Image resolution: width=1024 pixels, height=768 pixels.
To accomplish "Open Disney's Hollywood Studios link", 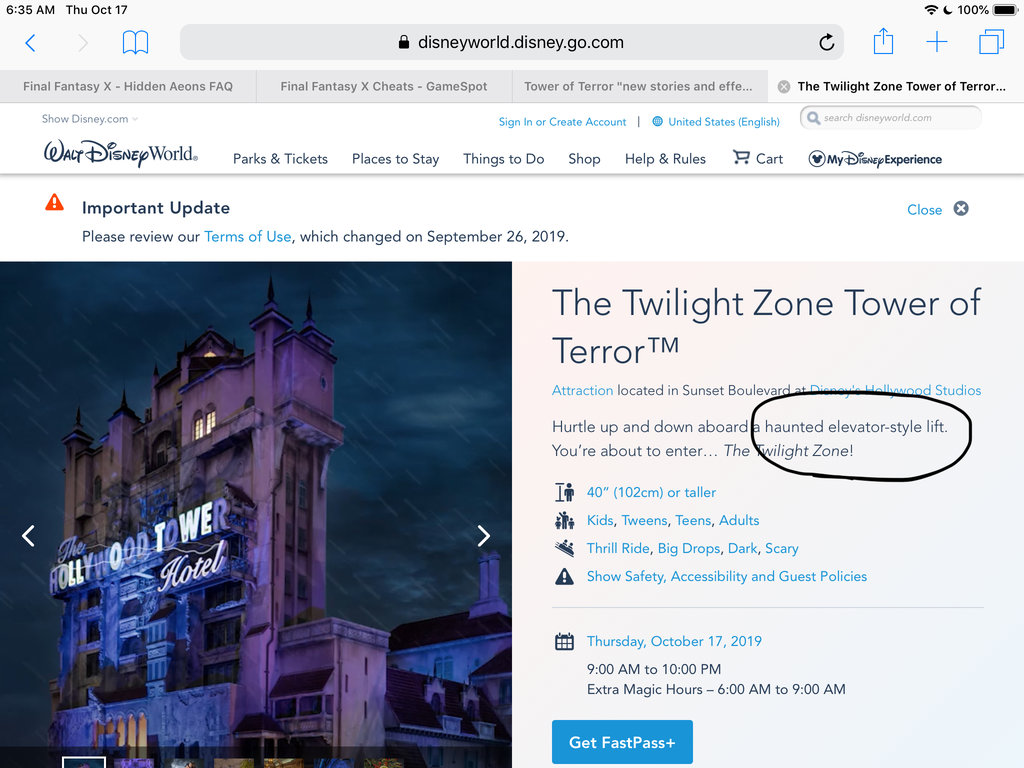I will [895, 391].
